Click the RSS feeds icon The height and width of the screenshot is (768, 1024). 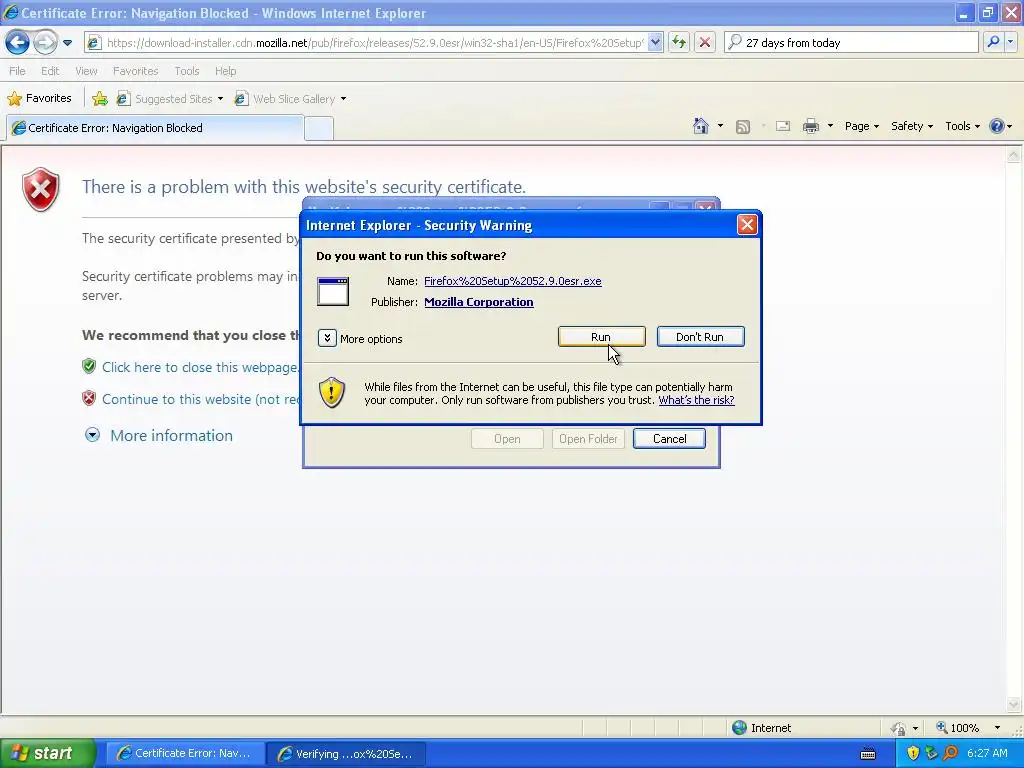743,127
